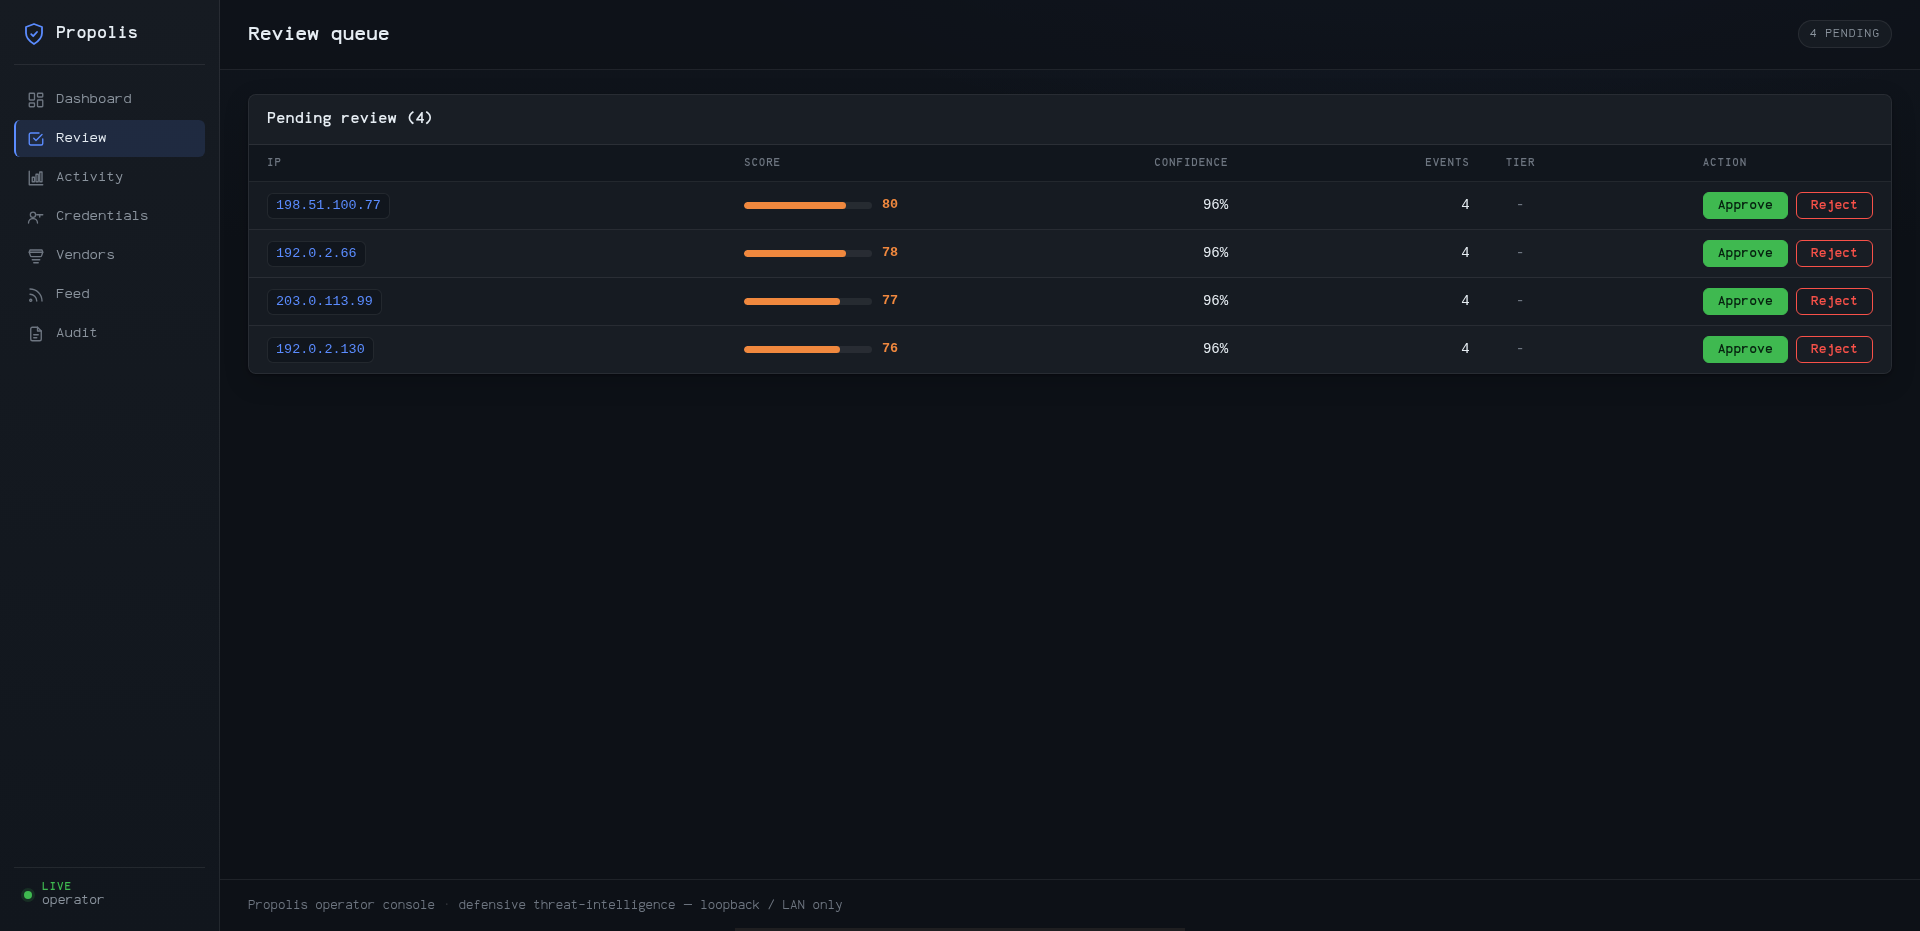Click score value 76
The height and width of the screenshot is (931, 1920).
coord(890,348)
